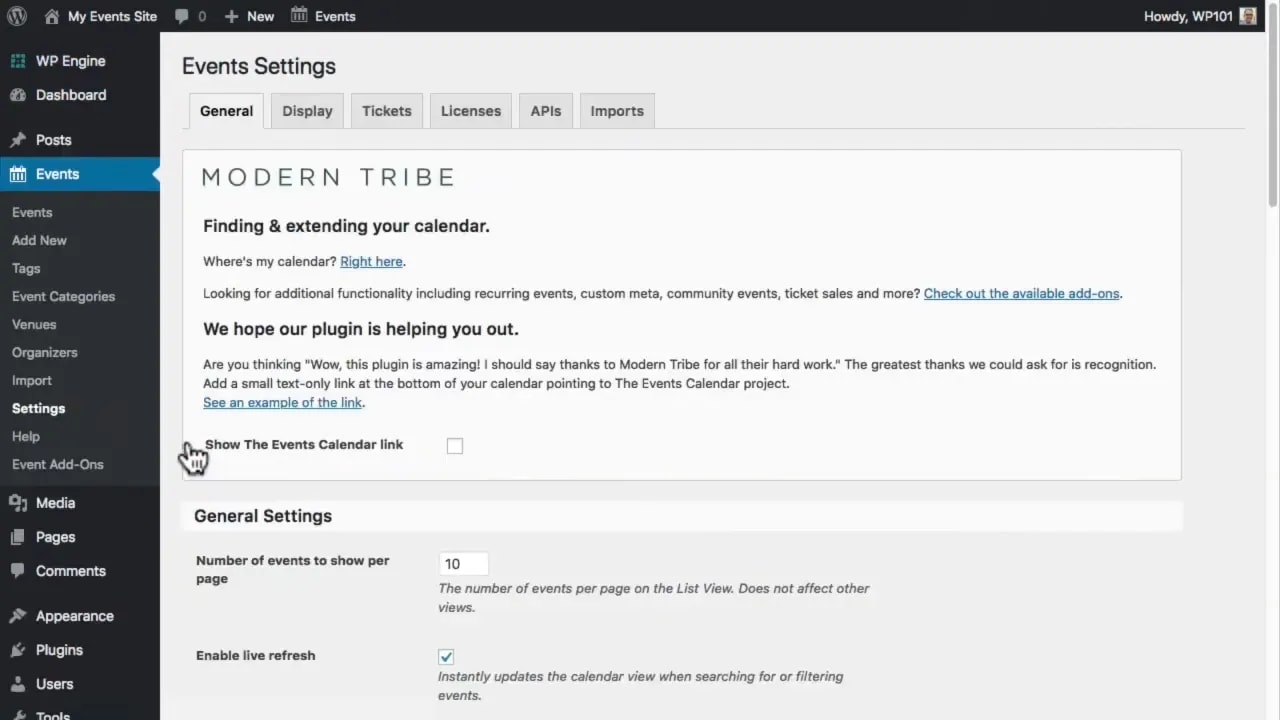The image size is (1280, 720).
Task: Open Event Categories submenu item
Action: coord(63,296)
